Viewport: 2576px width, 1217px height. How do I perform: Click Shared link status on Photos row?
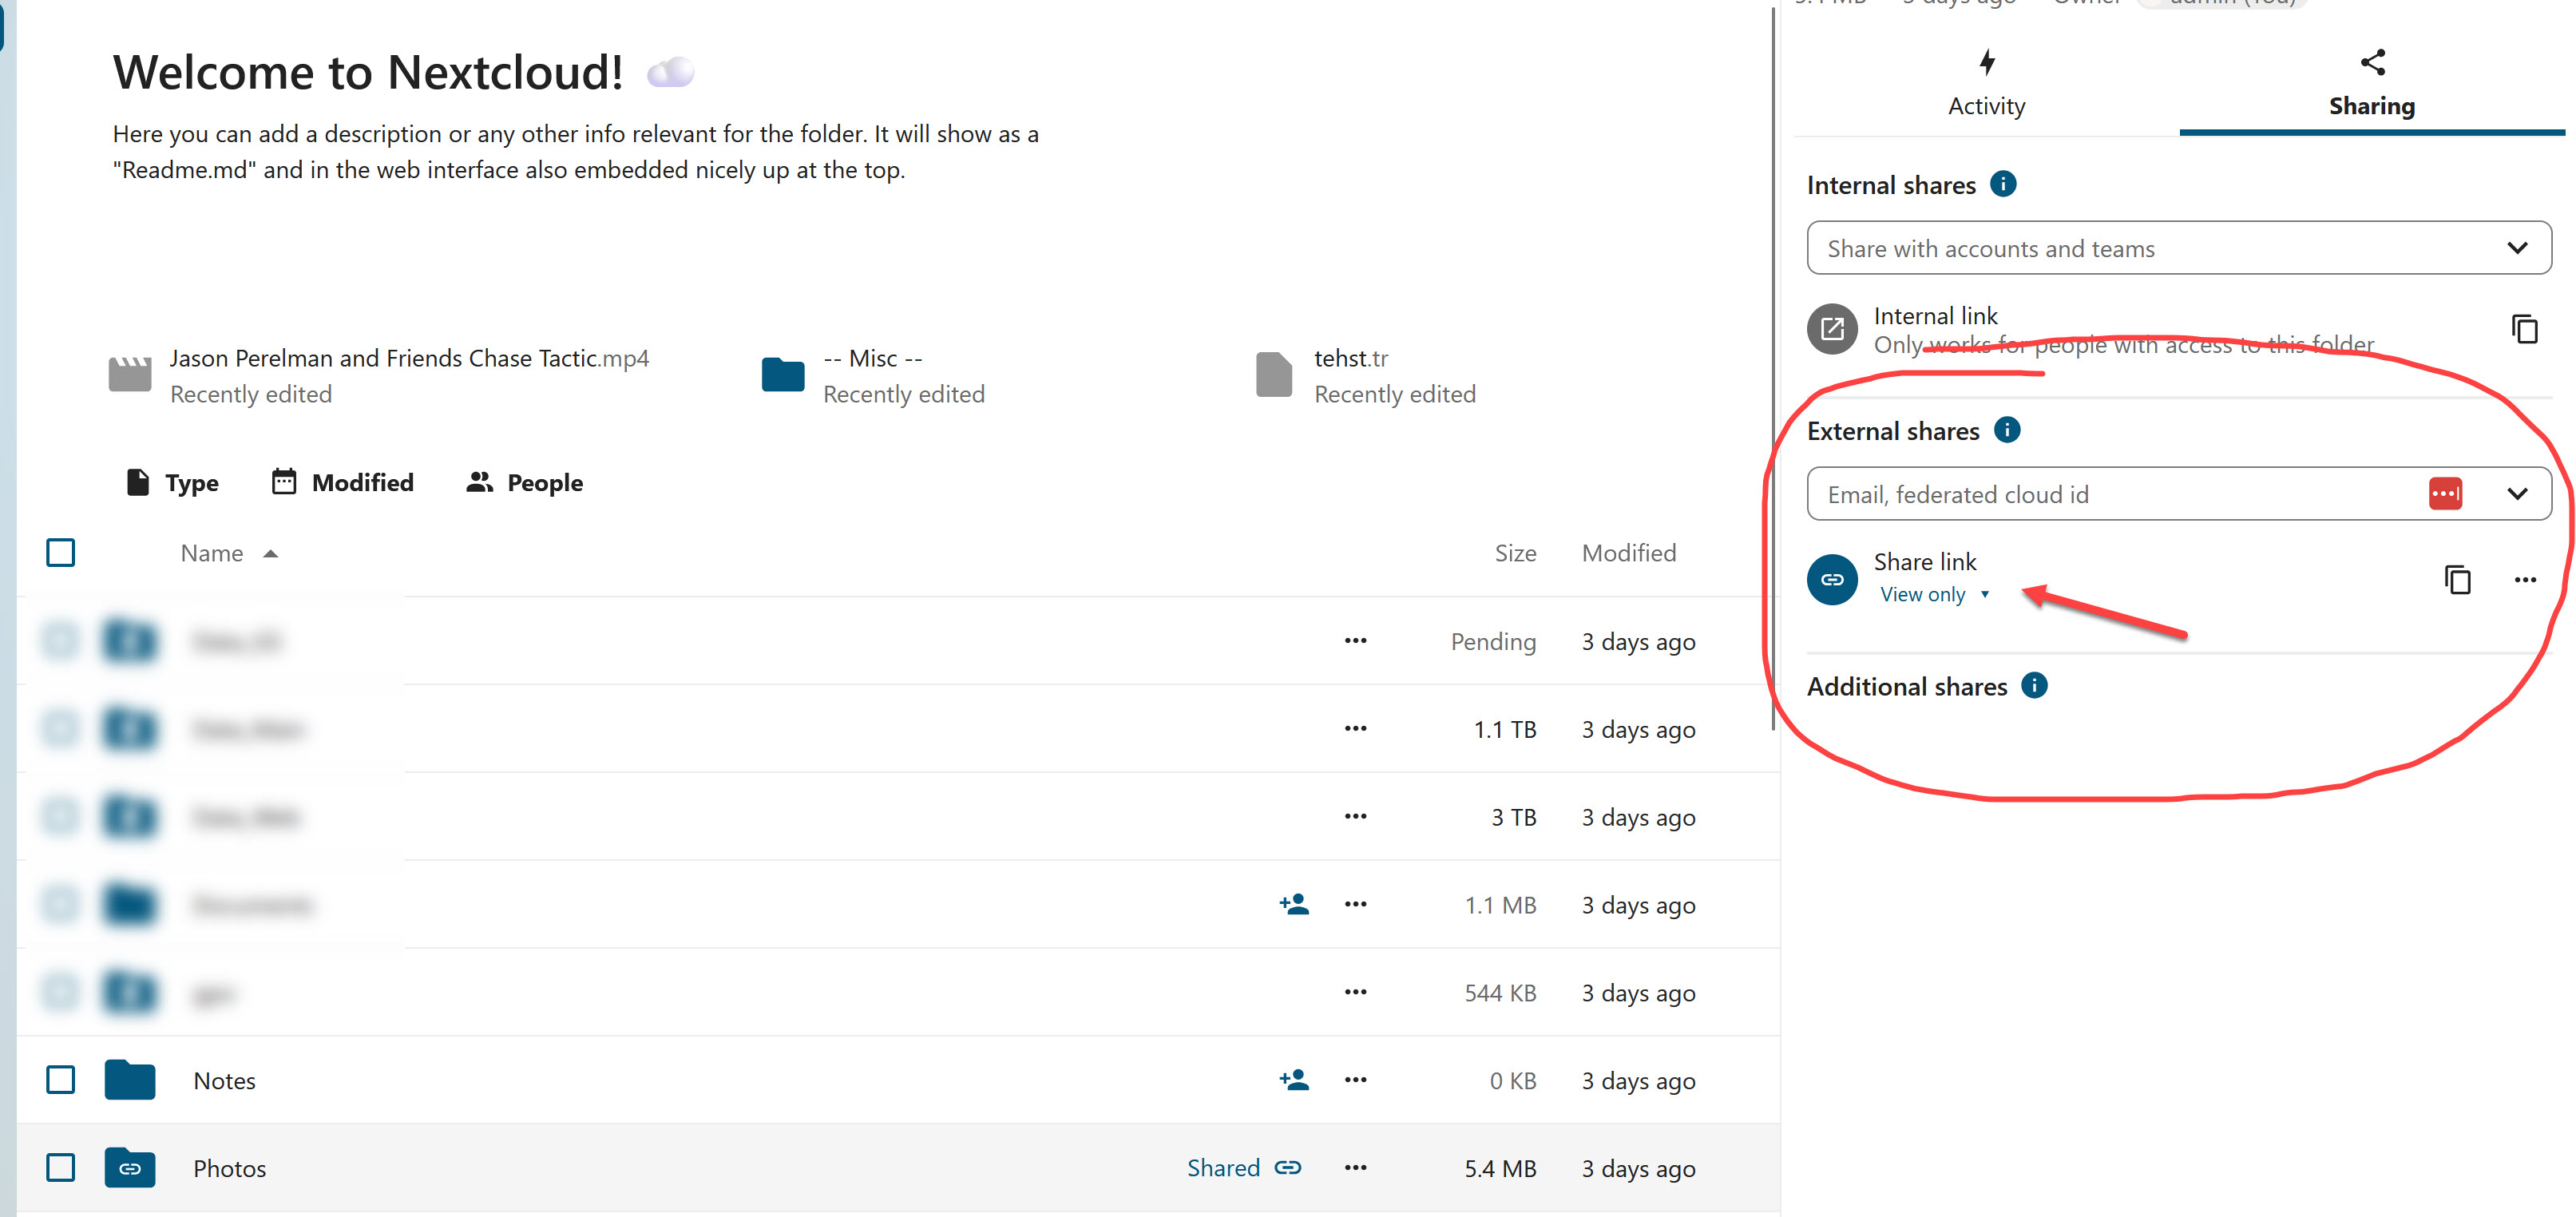coord(1243,1168)
